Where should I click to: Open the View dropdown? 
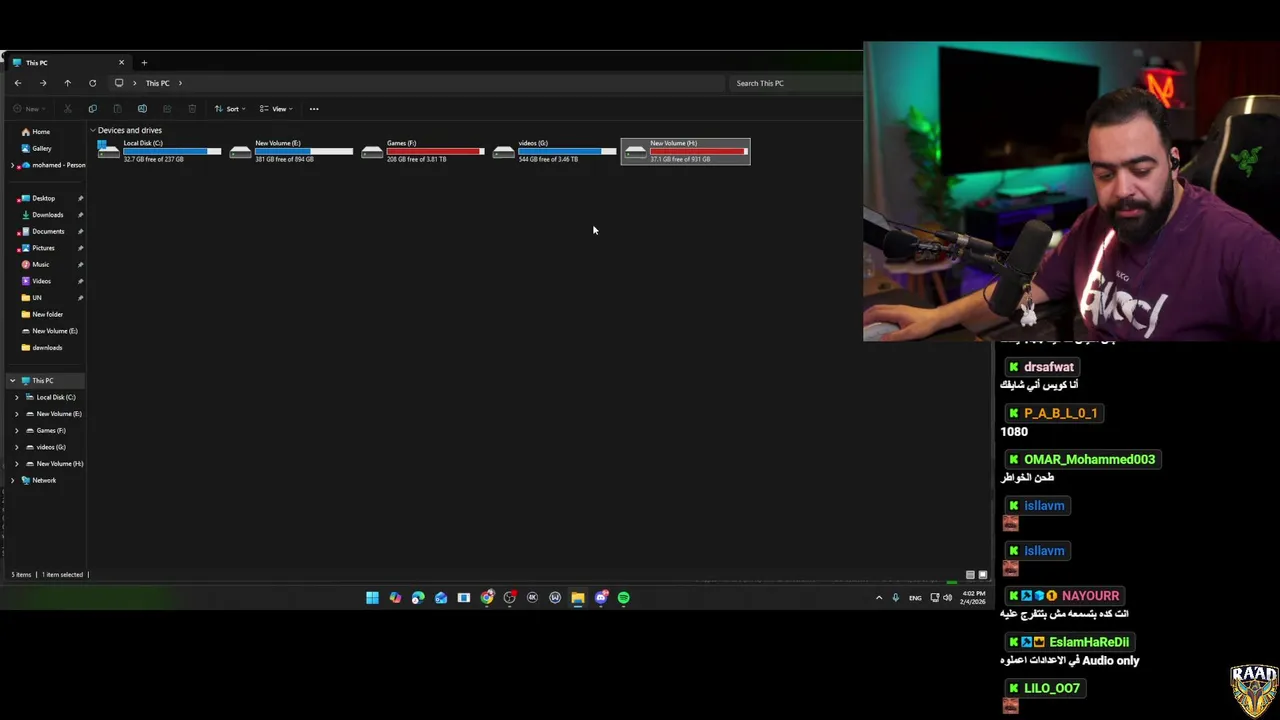click(276, 109)
